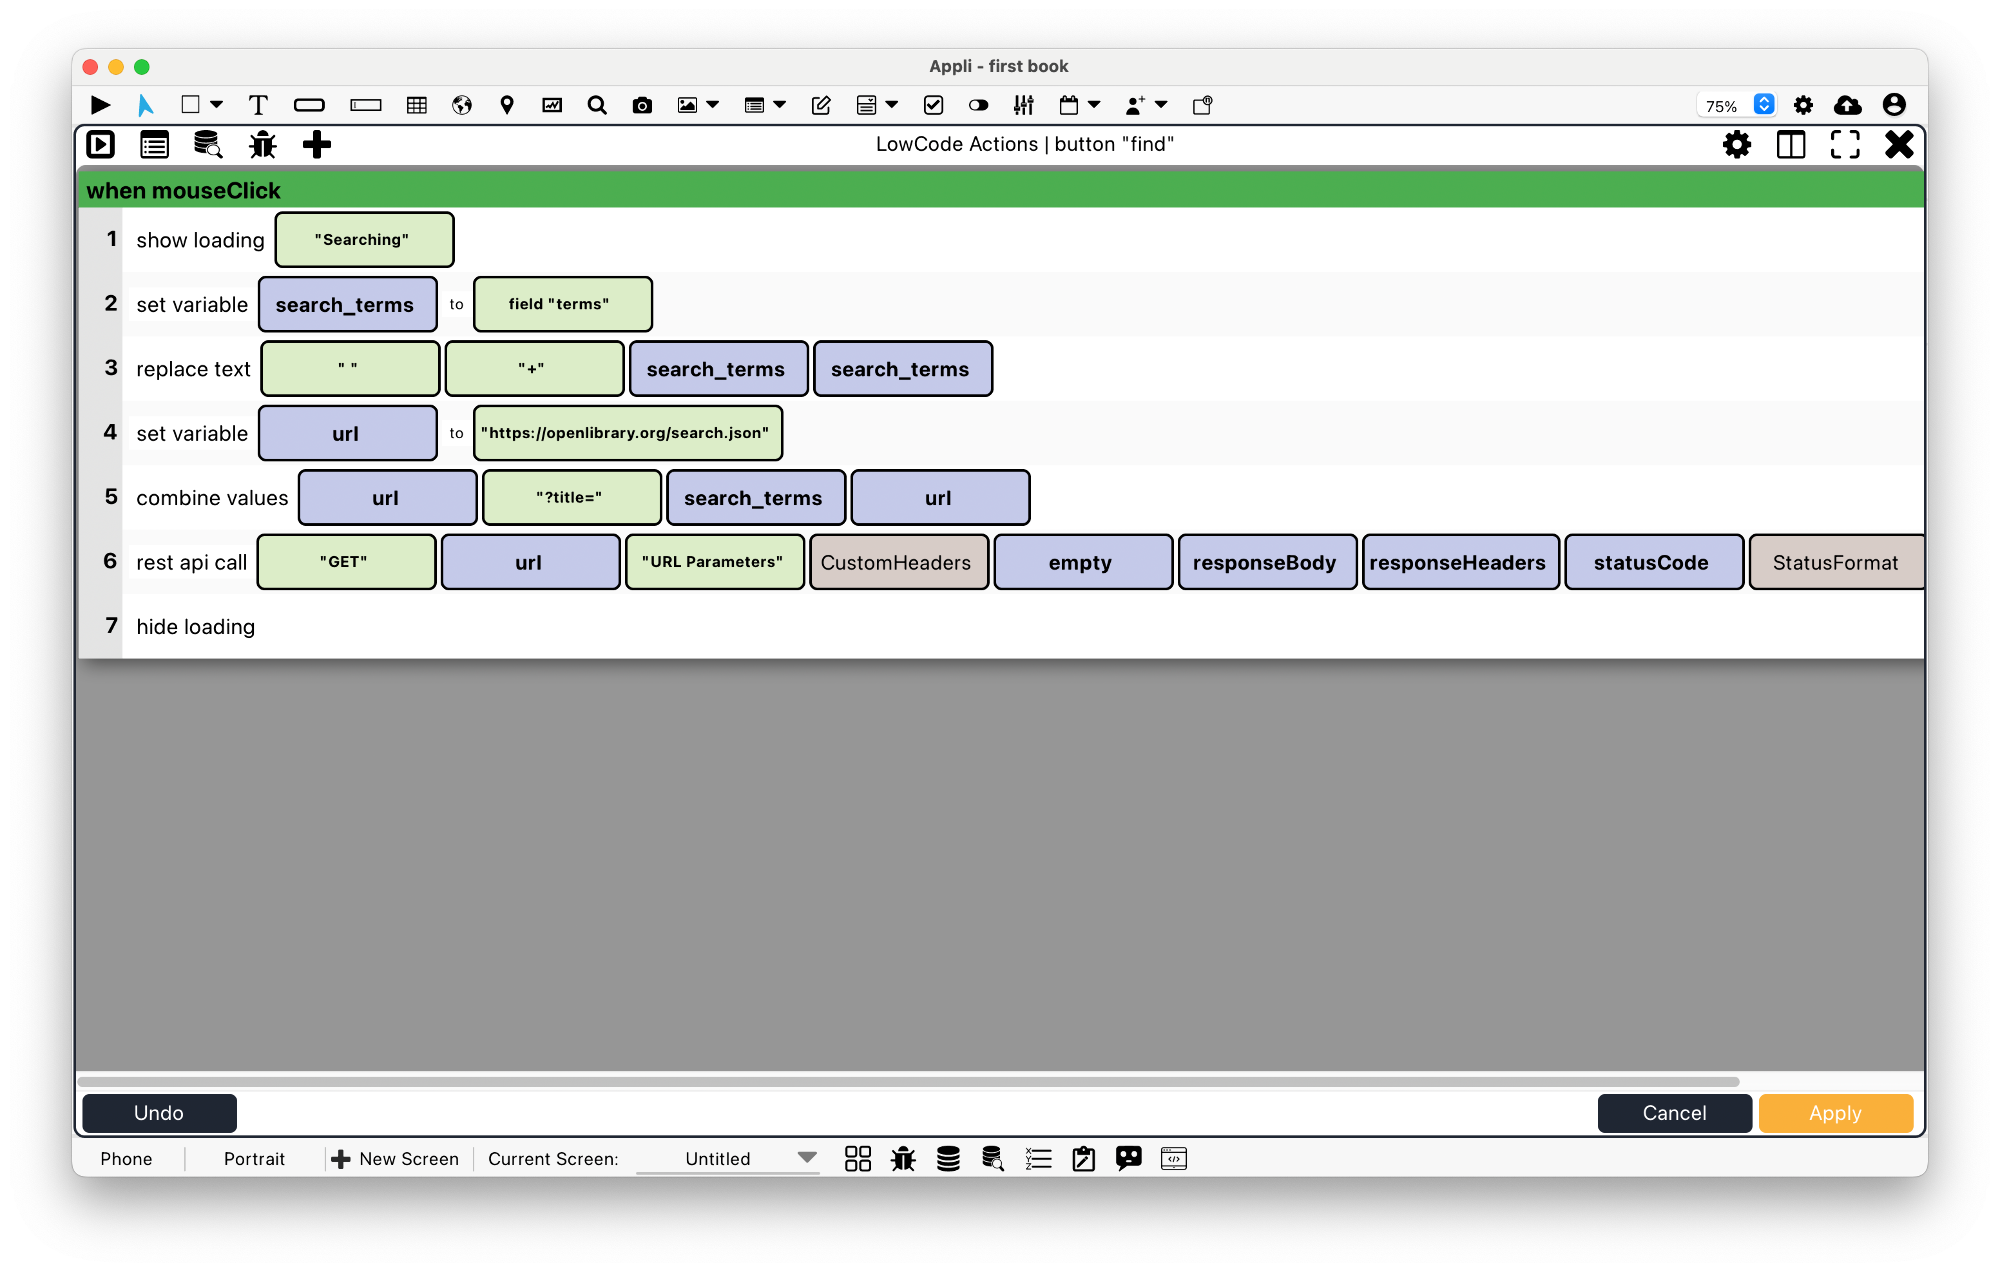
Task: Click the Undo button
Action: [x=160, y=1112]
